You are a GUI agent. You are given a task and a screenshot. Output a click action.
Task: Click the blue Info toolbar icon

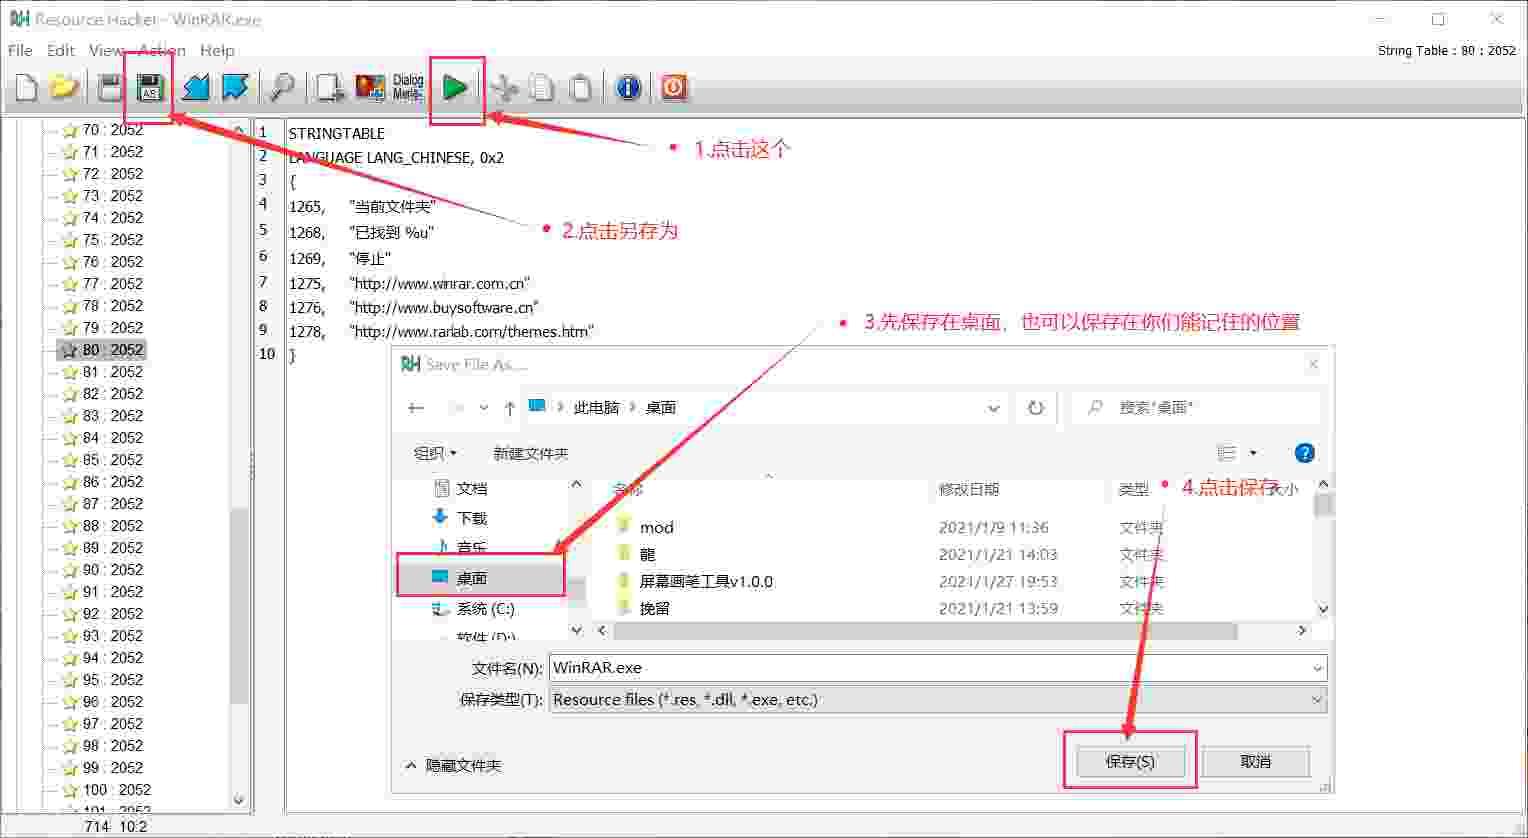click(x=628, y=88)
